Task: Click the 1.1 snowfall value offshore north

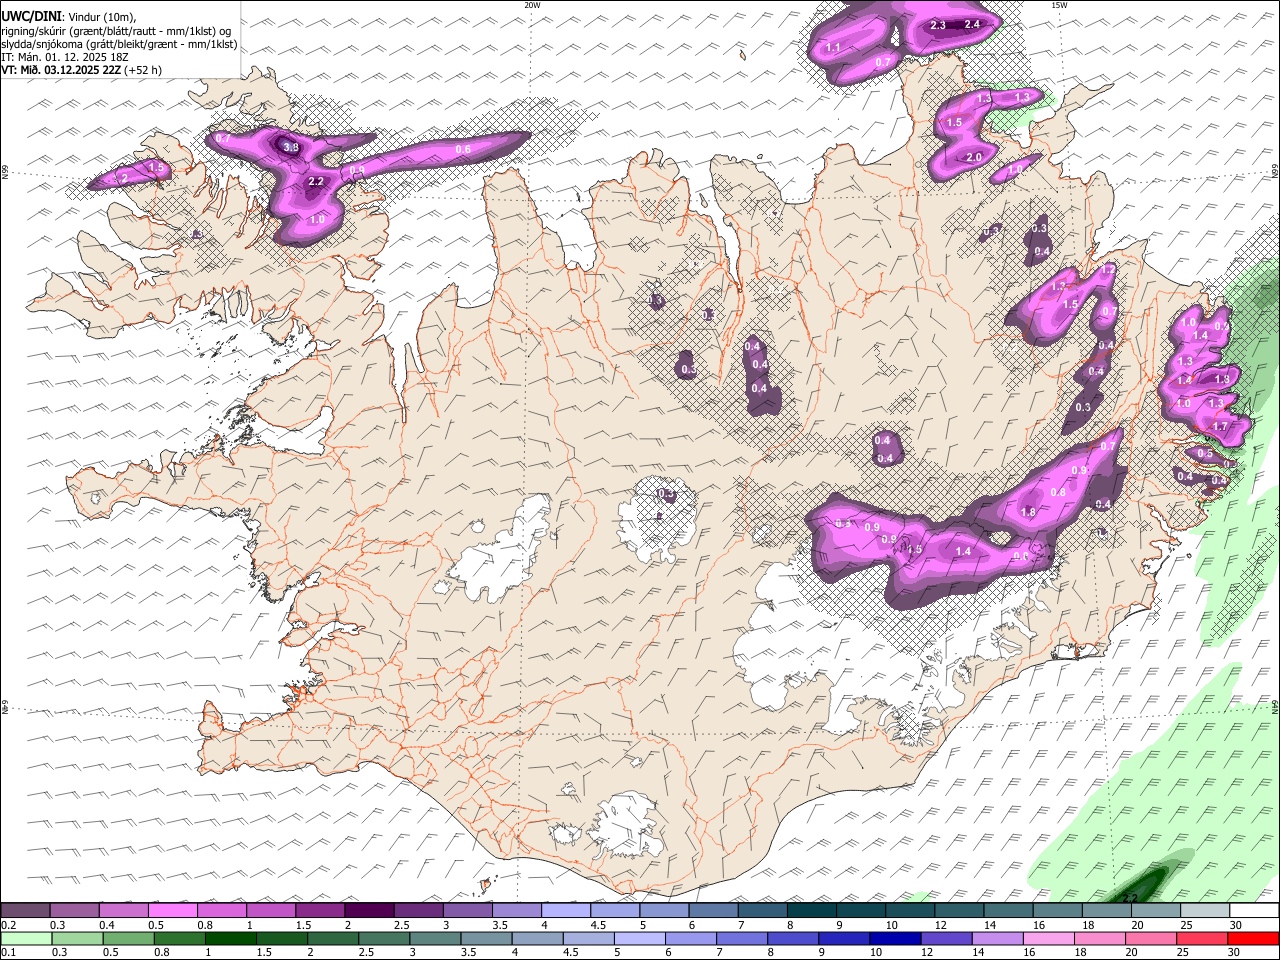Action: 833,48
